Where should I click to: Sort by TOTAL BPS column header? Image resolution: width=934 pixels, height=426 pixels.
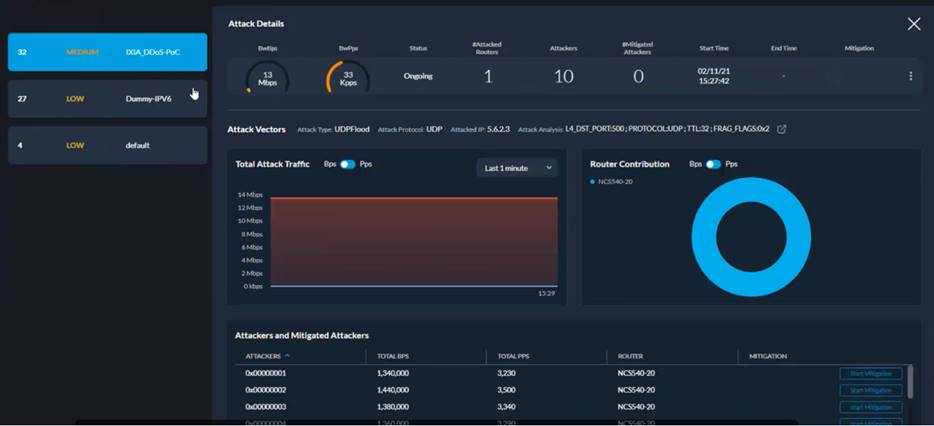click(393, 356)
